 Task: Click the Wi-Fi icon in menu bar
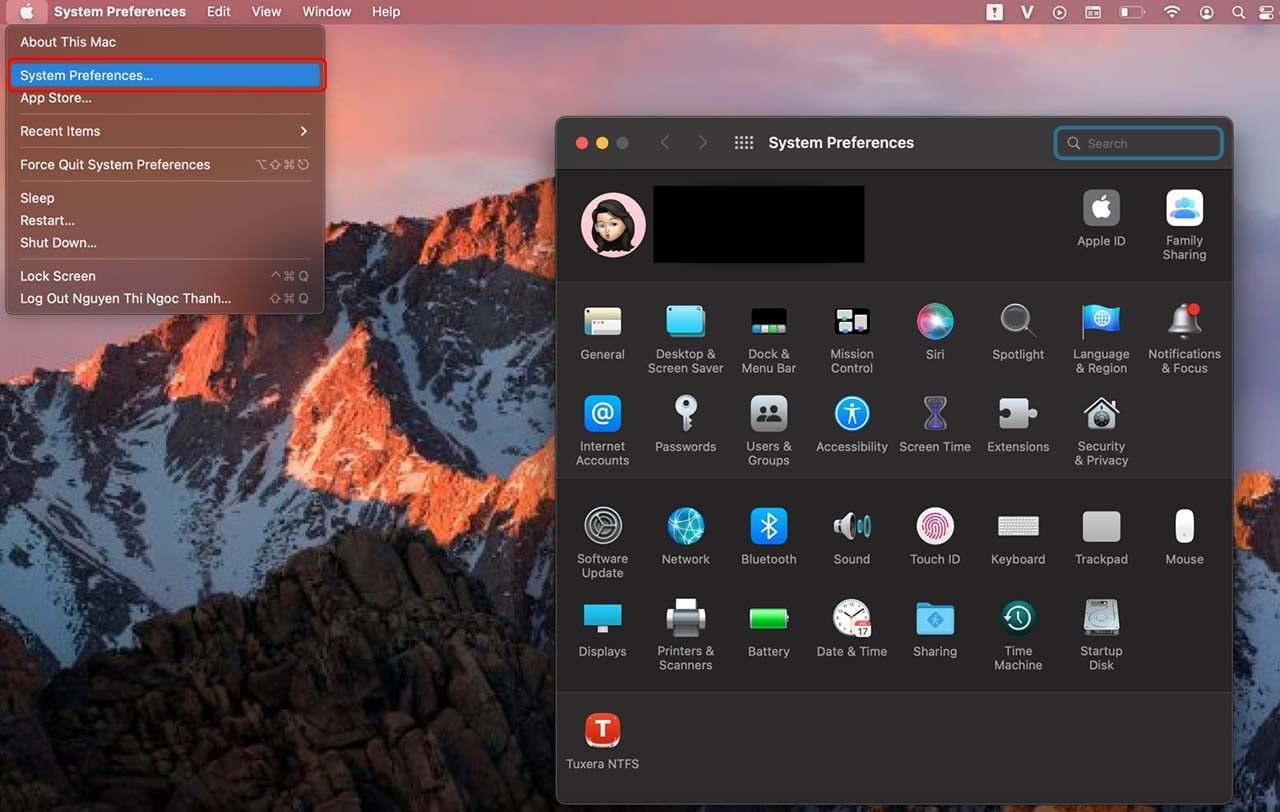coord(1171,12)
